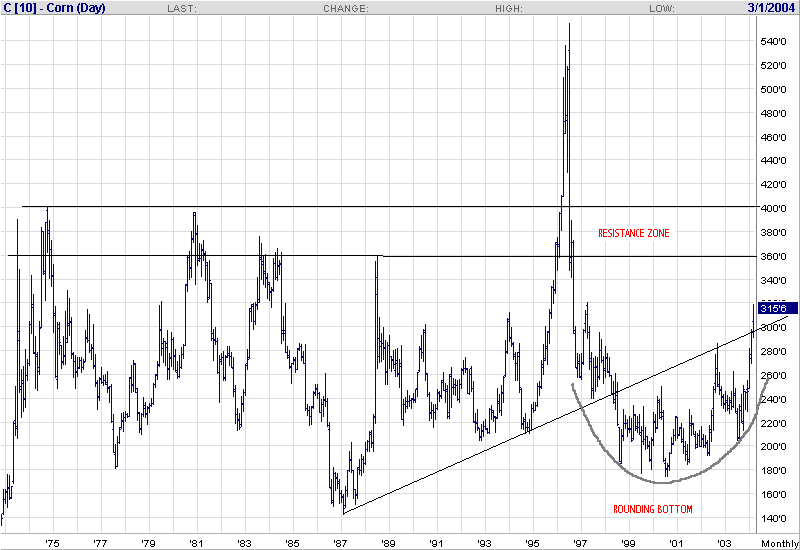Viewport: 800px width, 550px height.
Task: Click the 260'0 price axis label
Action: tap(773, 376)
